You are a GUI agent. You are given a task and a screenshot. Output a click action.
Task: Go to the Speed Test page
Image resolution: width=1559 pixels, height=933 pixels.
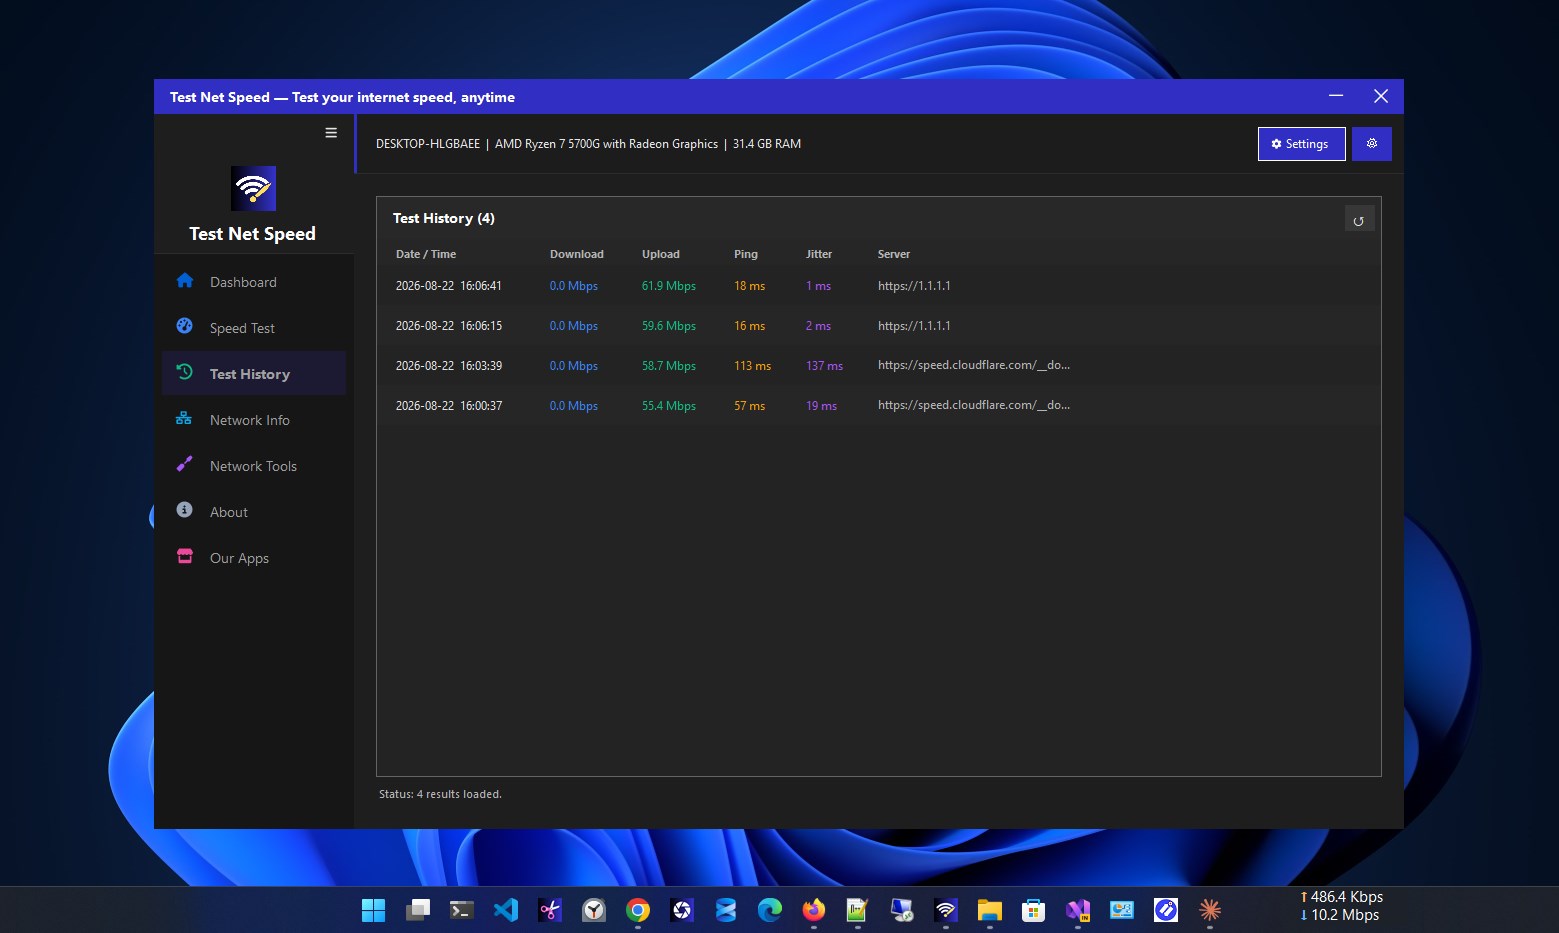coord(254,328)
